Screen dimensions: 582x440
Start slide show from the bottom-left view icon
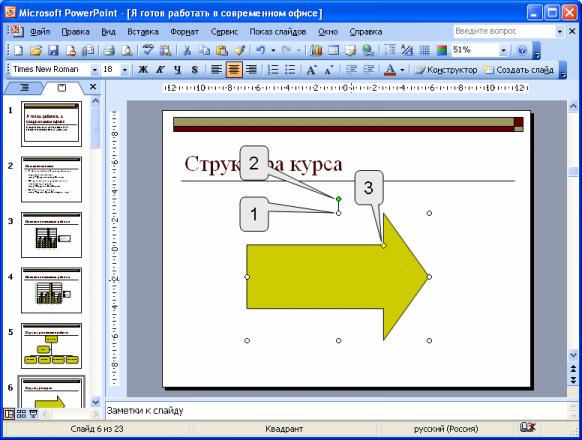point(33,414)
